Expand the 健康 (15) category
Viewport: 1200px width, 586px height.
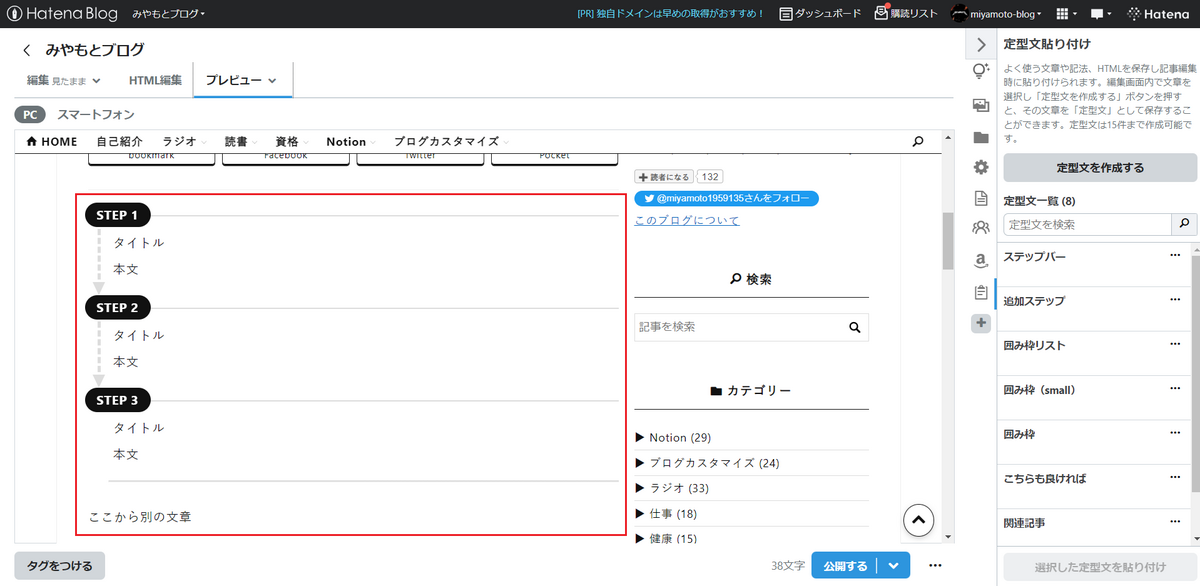[x=666, y=539]
